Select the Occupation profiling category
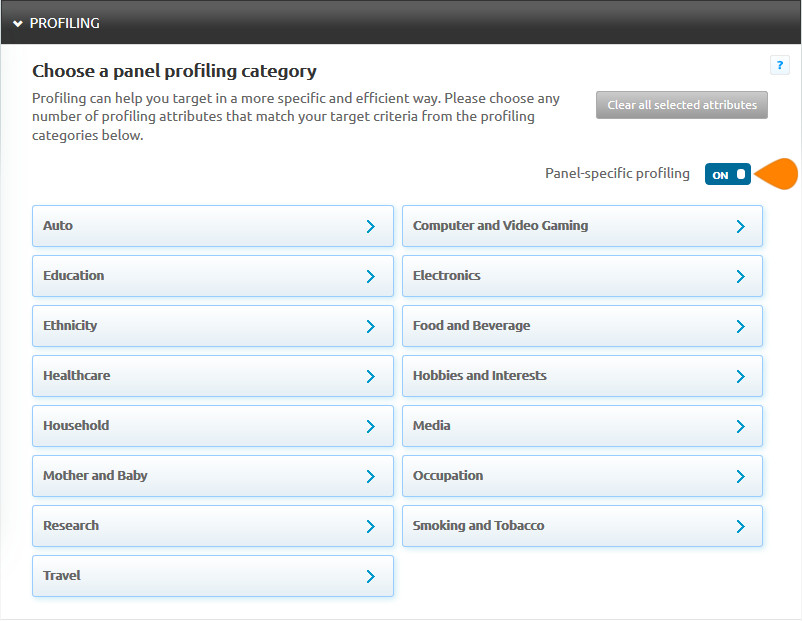The height and width of the screenshot is (621, 802). (x=582, y=476)
